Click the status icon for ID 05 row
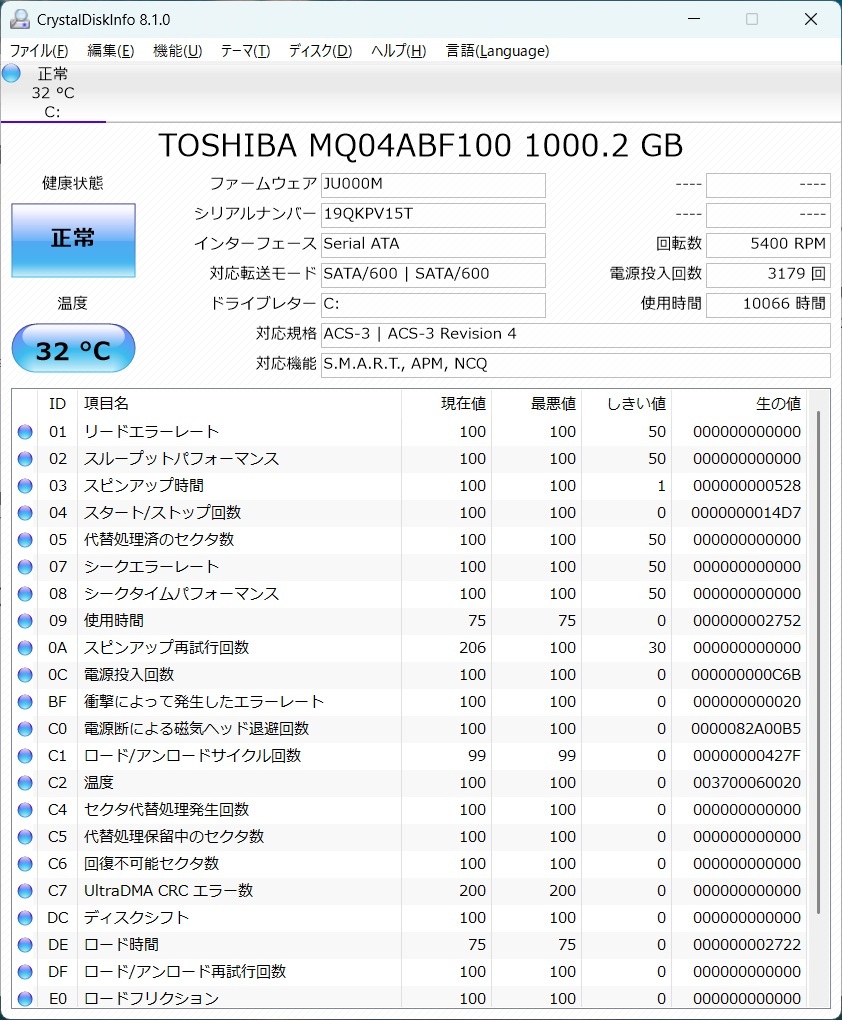Image resolution: width=842 pixels, height=1020 pixels. pos(25,539)
